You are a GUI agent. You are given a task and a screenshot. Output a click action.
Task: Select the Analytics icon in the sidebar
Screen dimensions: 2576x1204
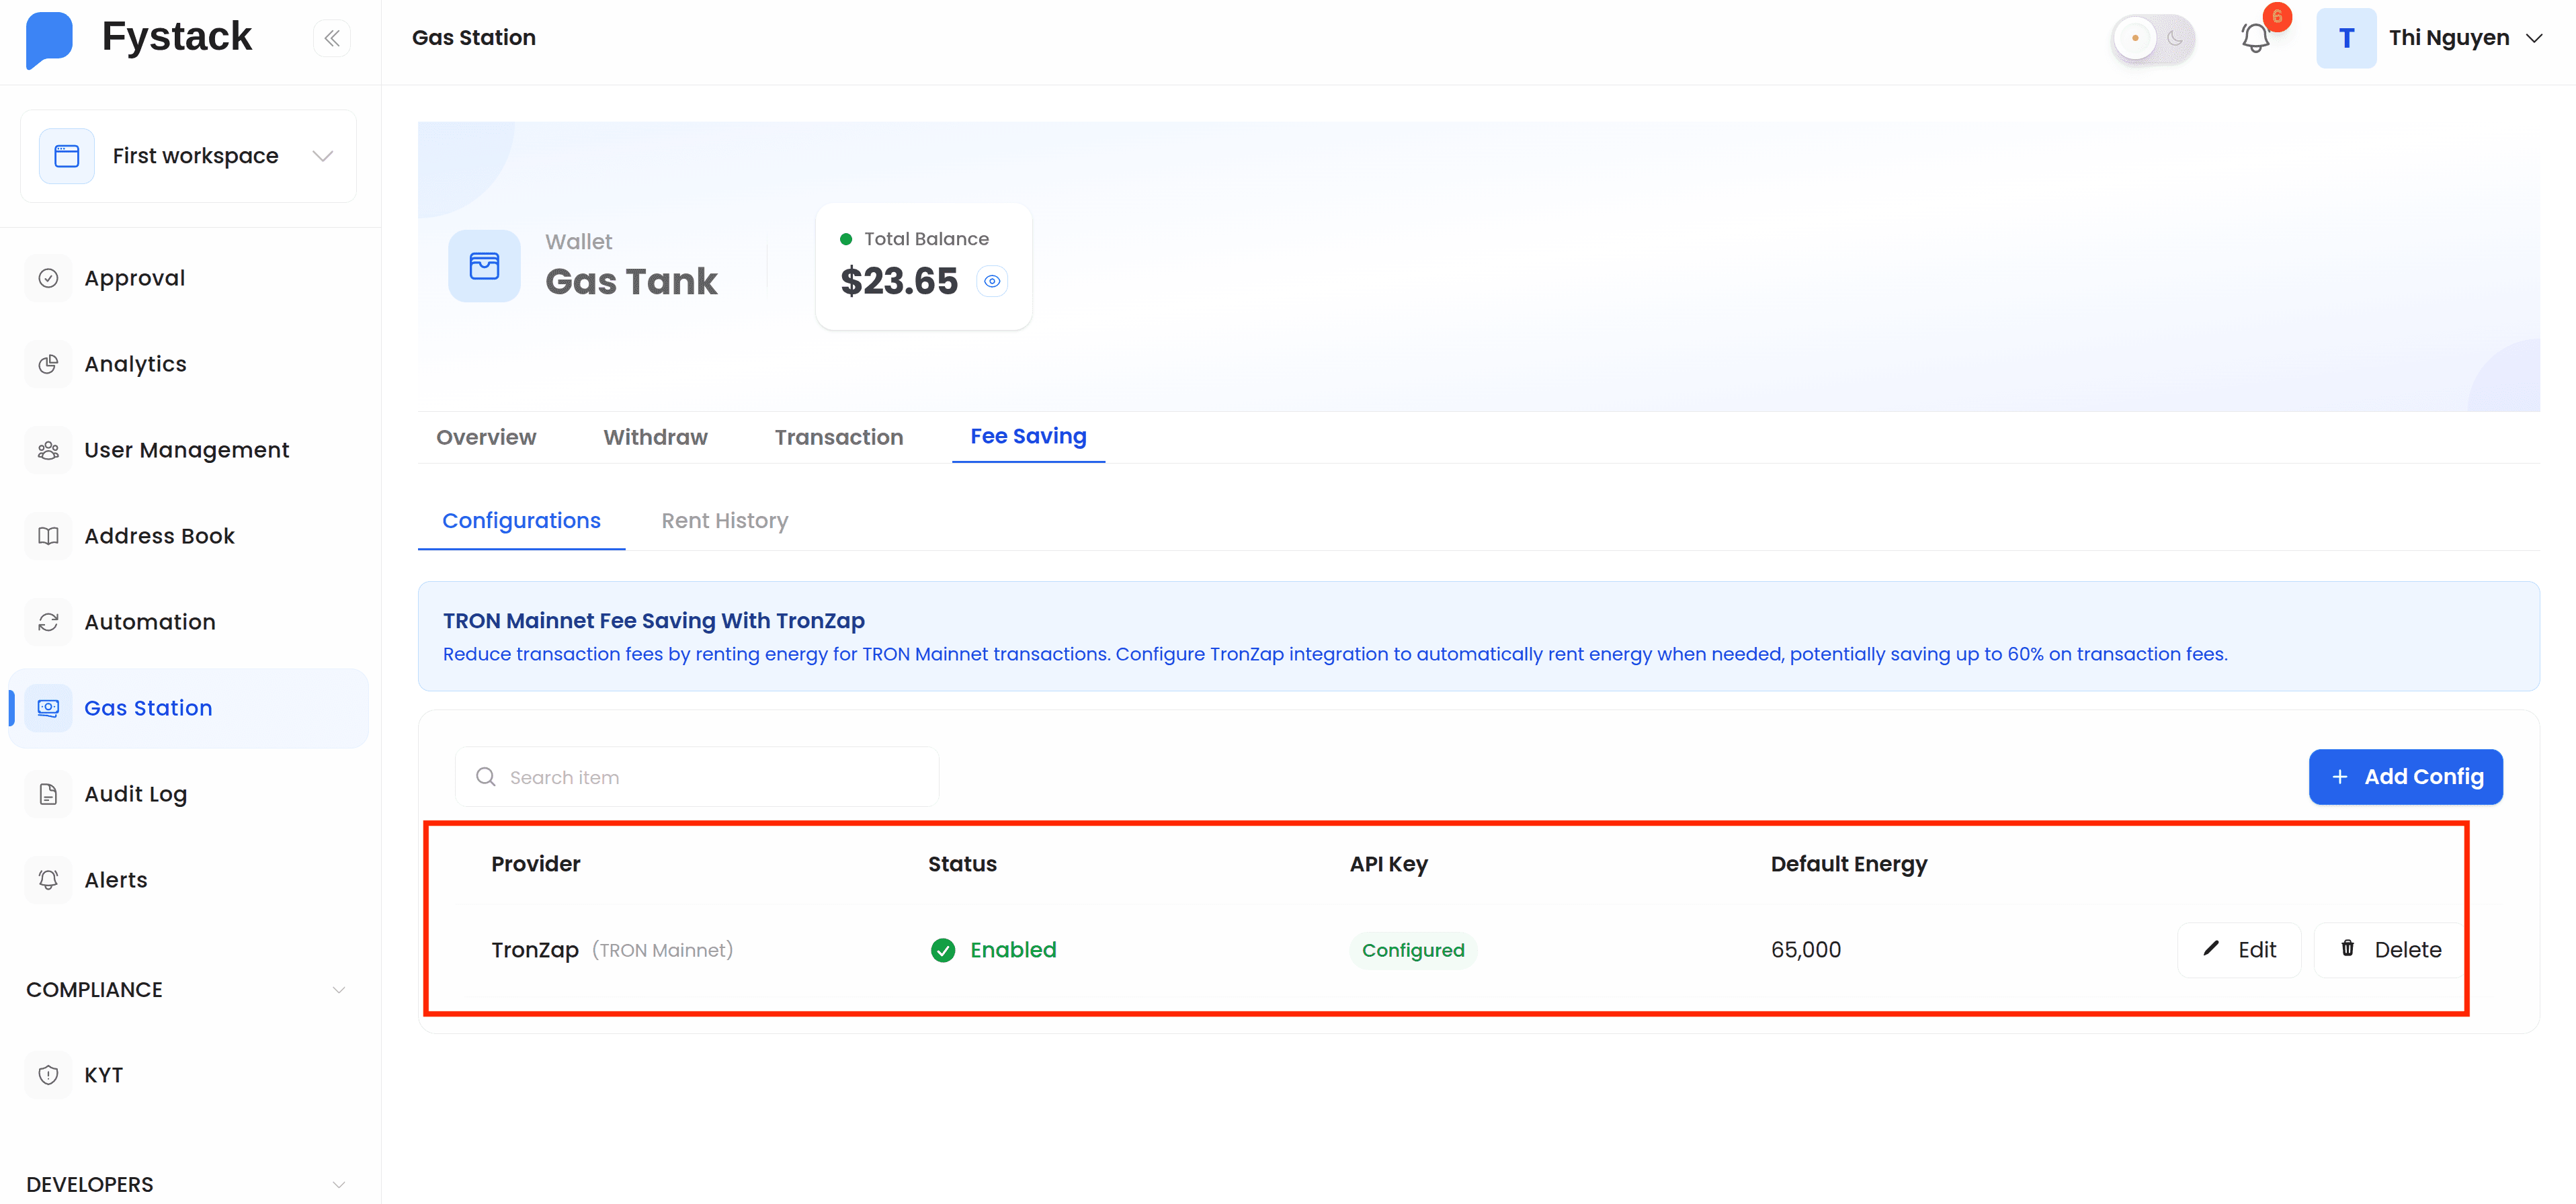coord(48,363)
